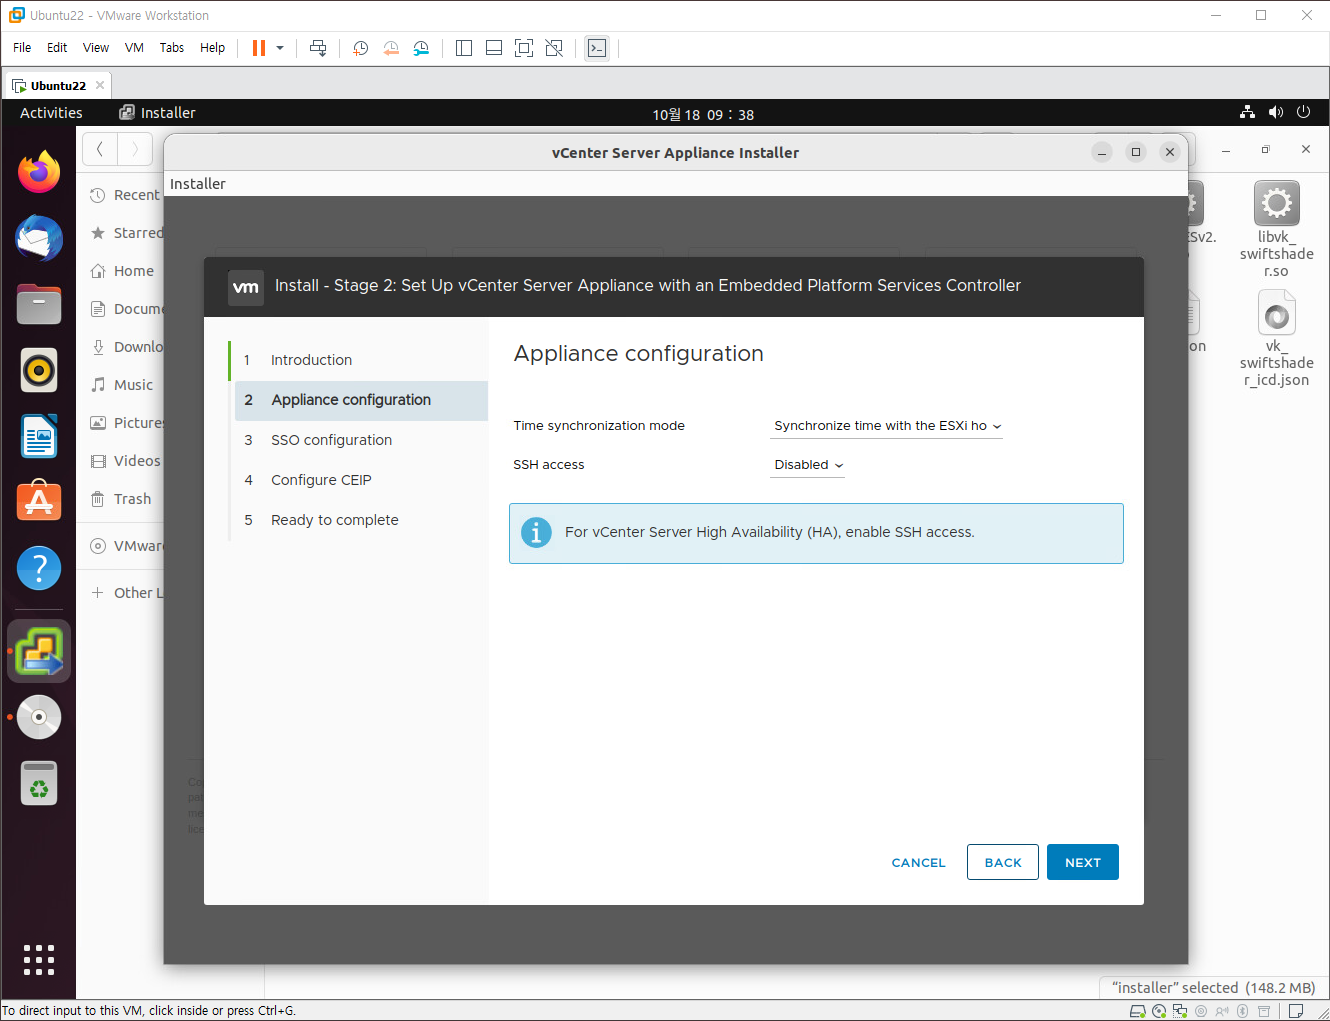Launch Firefox from the dock

point(39,172)
